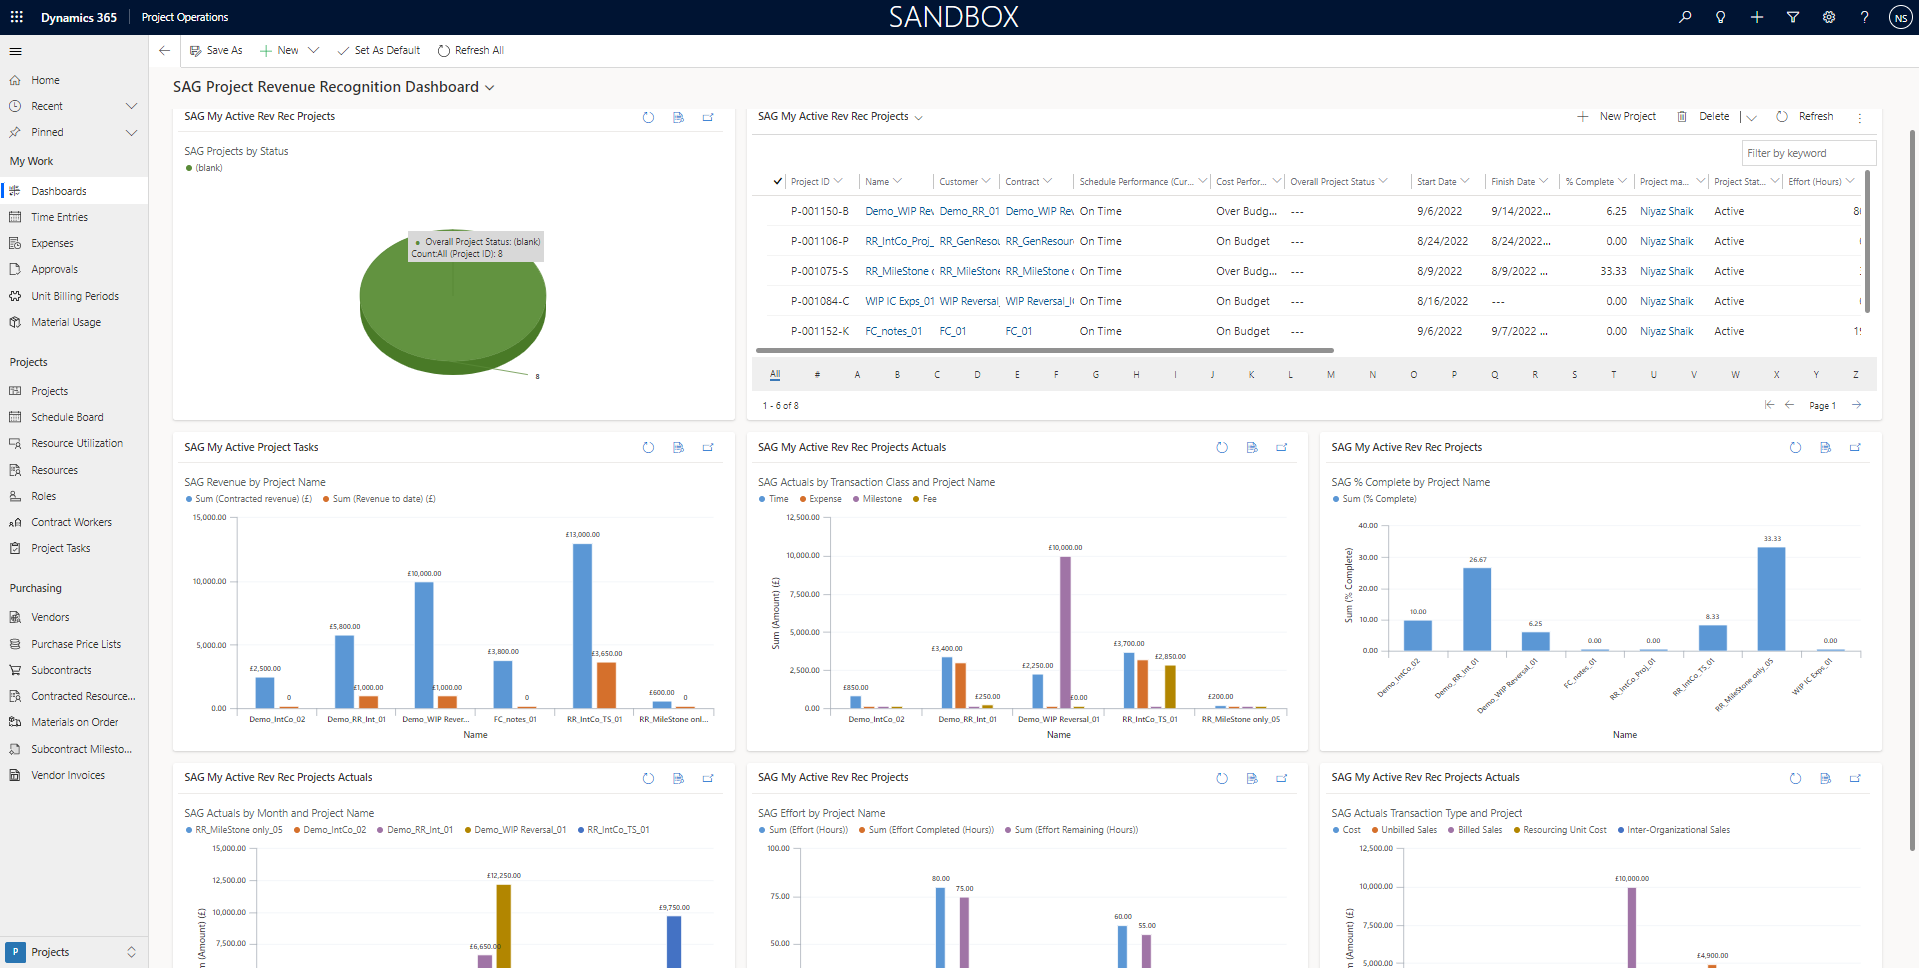The image size is (1919, 968).
Task: Open Quick Create with the plus icon
Action: click(x=1756, y=17)
